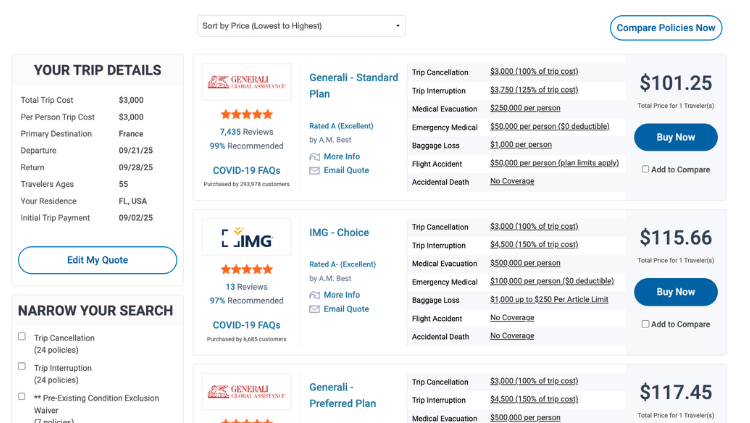
Task: Enable the Trip Interruption filter checkbox
Action: pos(22,366)
